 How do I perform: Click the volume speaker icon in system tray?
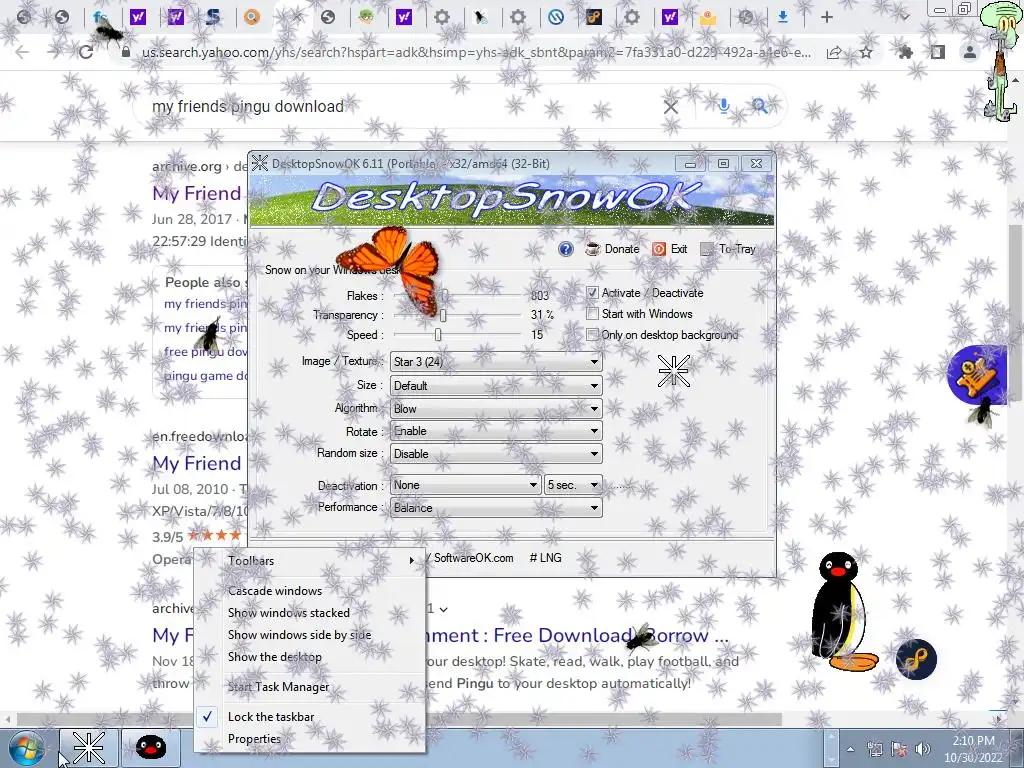[x=923, y=749]
